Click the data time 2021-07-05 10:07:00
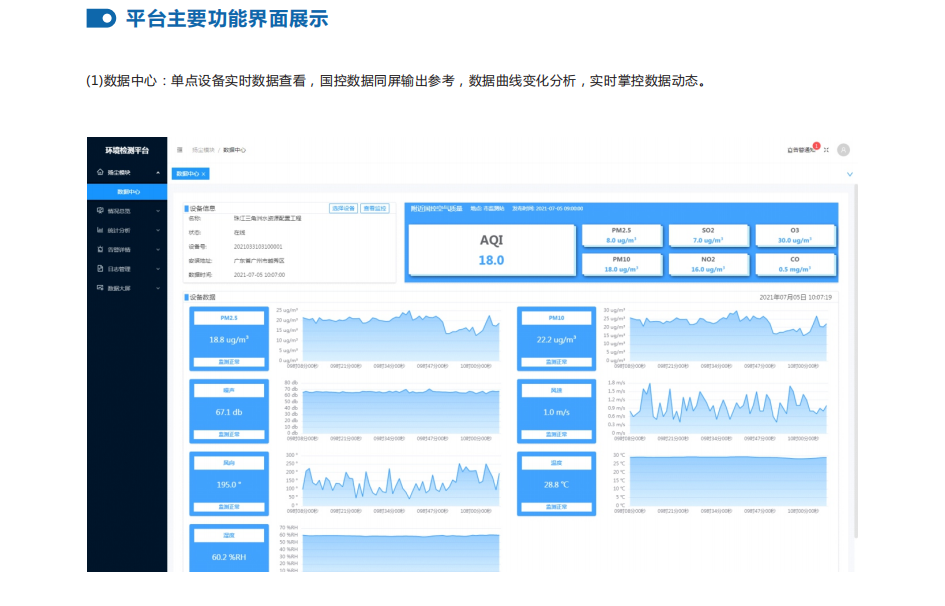This screenshot has height=606, width=945. (x=259, y=275)
